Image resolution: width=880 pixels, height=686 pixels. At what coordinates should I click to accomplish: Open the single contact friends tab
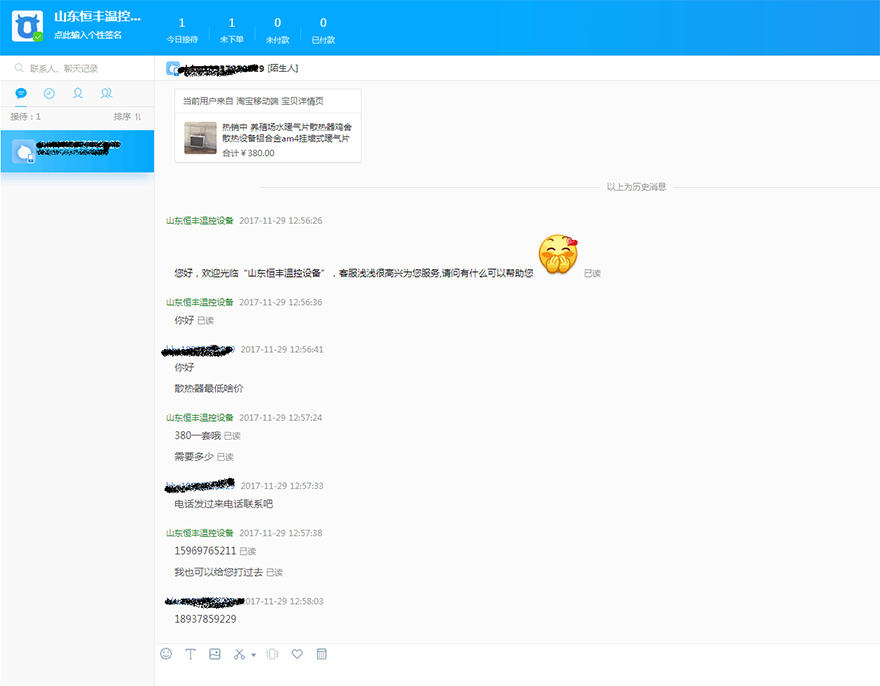(x=78, y=93)
